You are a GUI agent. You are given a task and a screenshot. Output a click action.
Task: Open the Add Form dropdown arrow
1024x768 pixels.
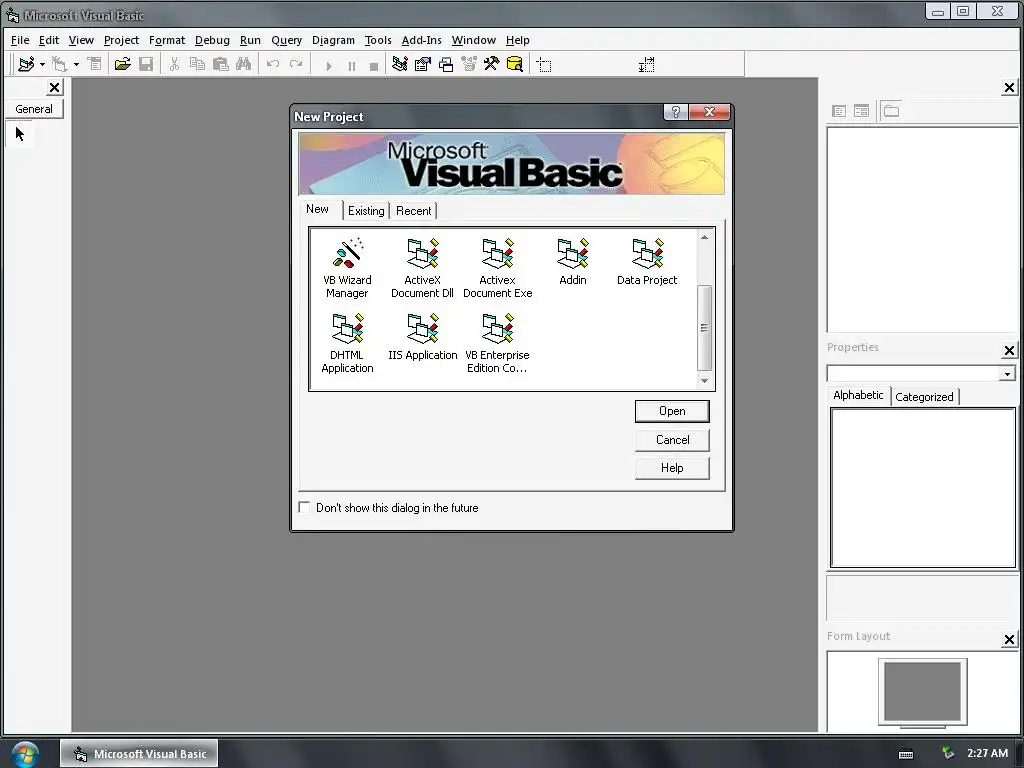(76, 65)
